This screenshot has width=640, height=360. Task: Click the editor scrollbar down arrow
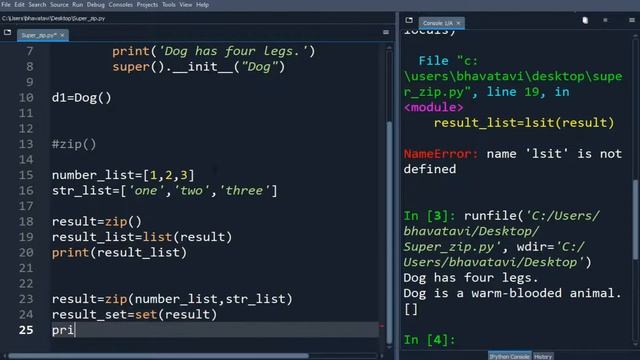coord(389,348)
